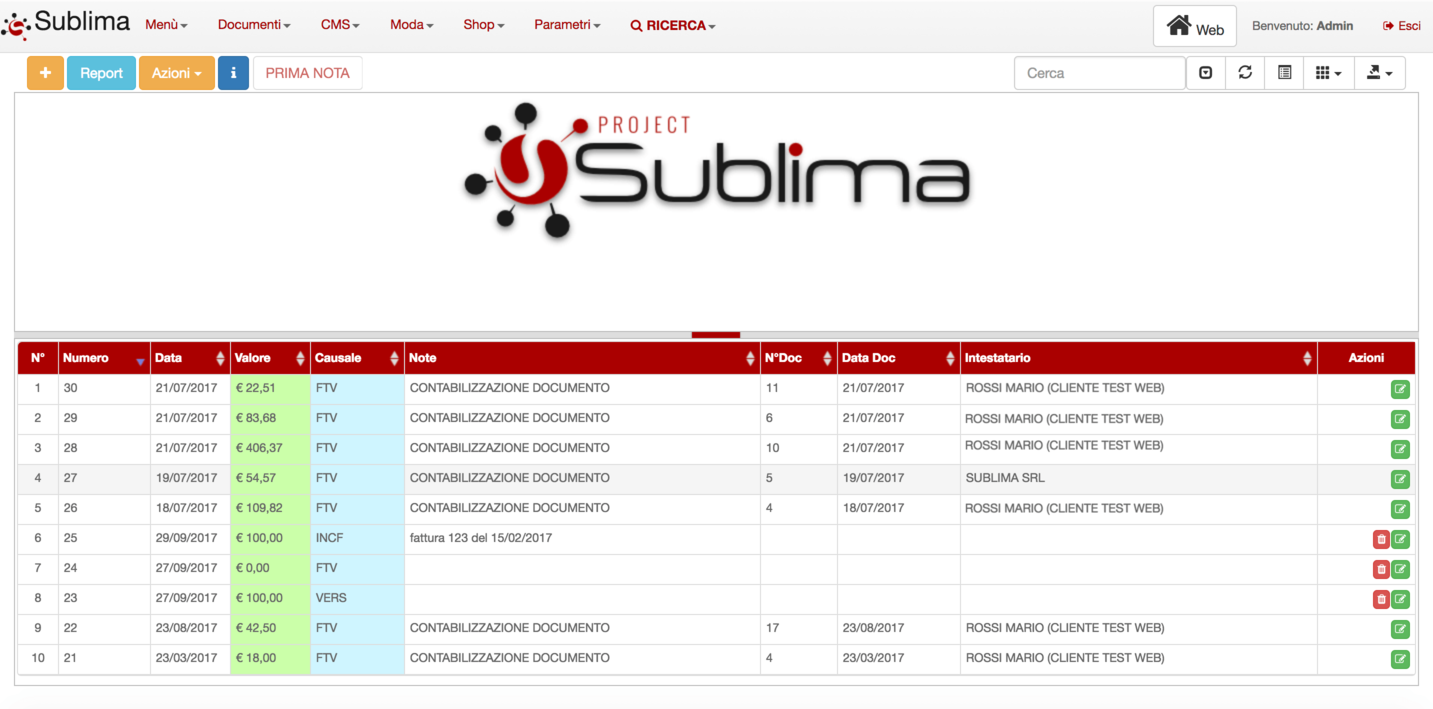Delete the INCF row Numero 25
The width and height of the screenshot is (1433, 709).
click(1381, 539)
